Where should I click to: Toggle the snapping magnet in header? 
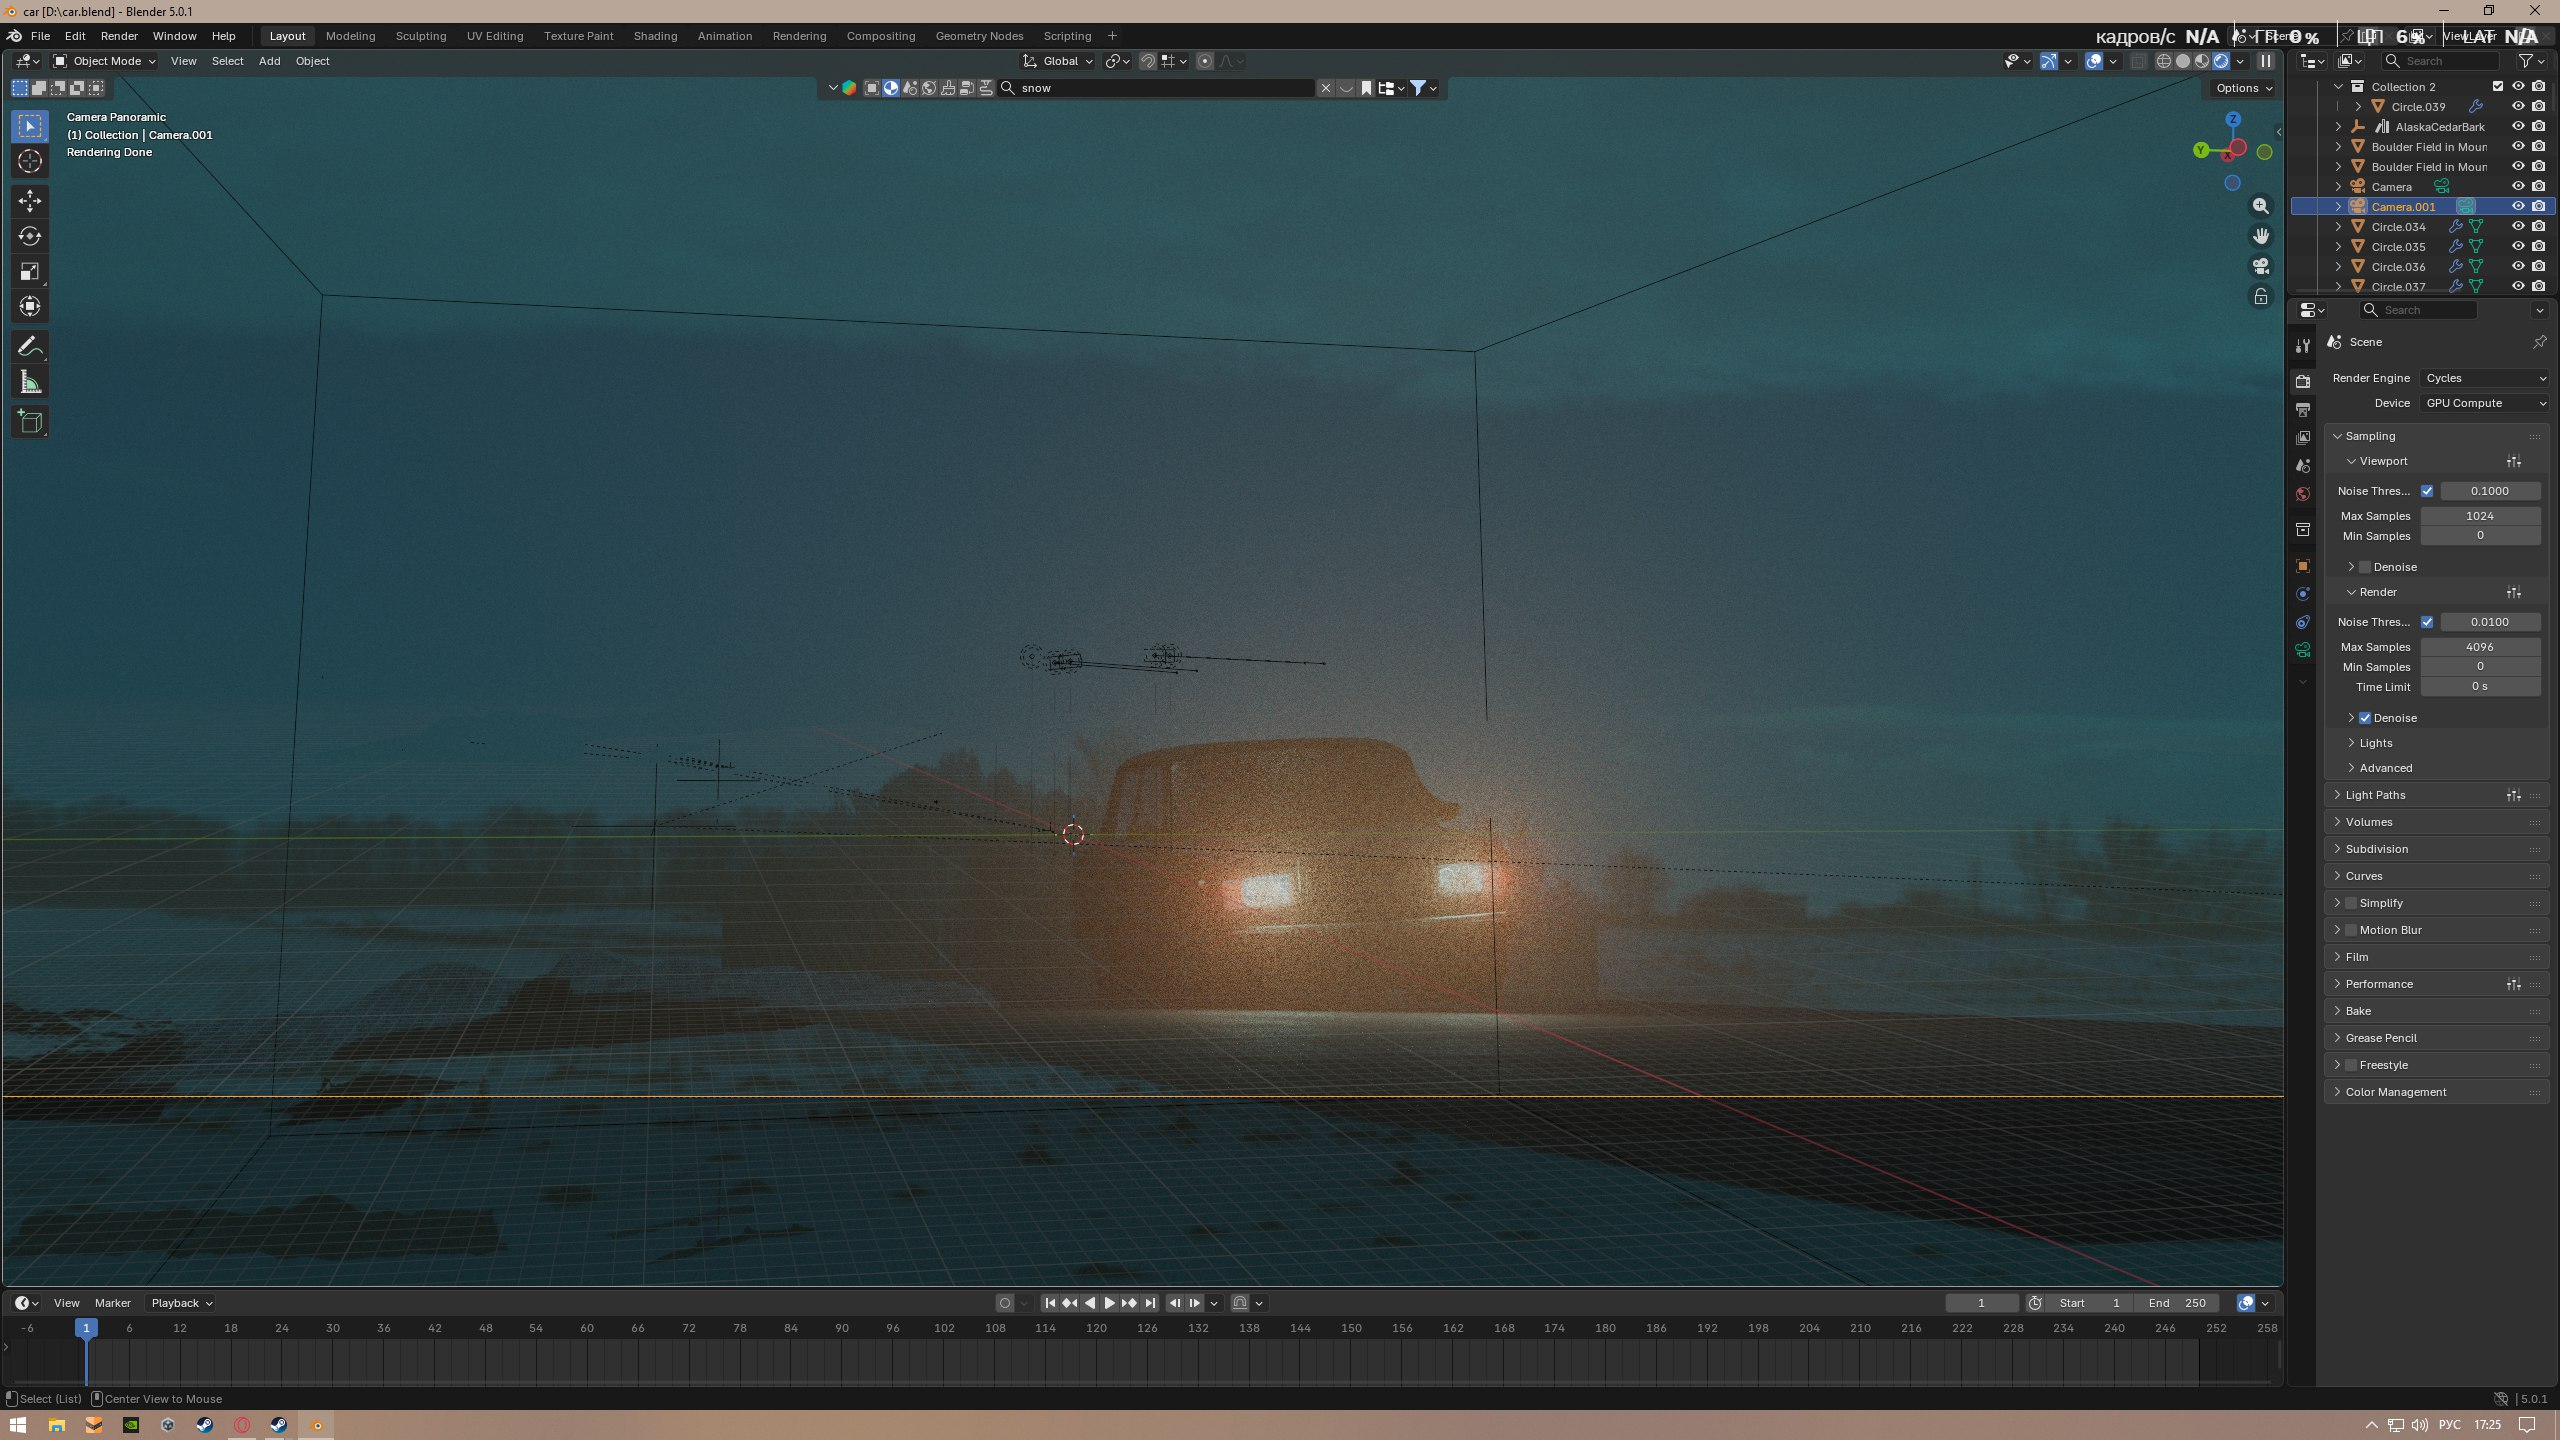pyautogui.click(x=1148, y=61)
